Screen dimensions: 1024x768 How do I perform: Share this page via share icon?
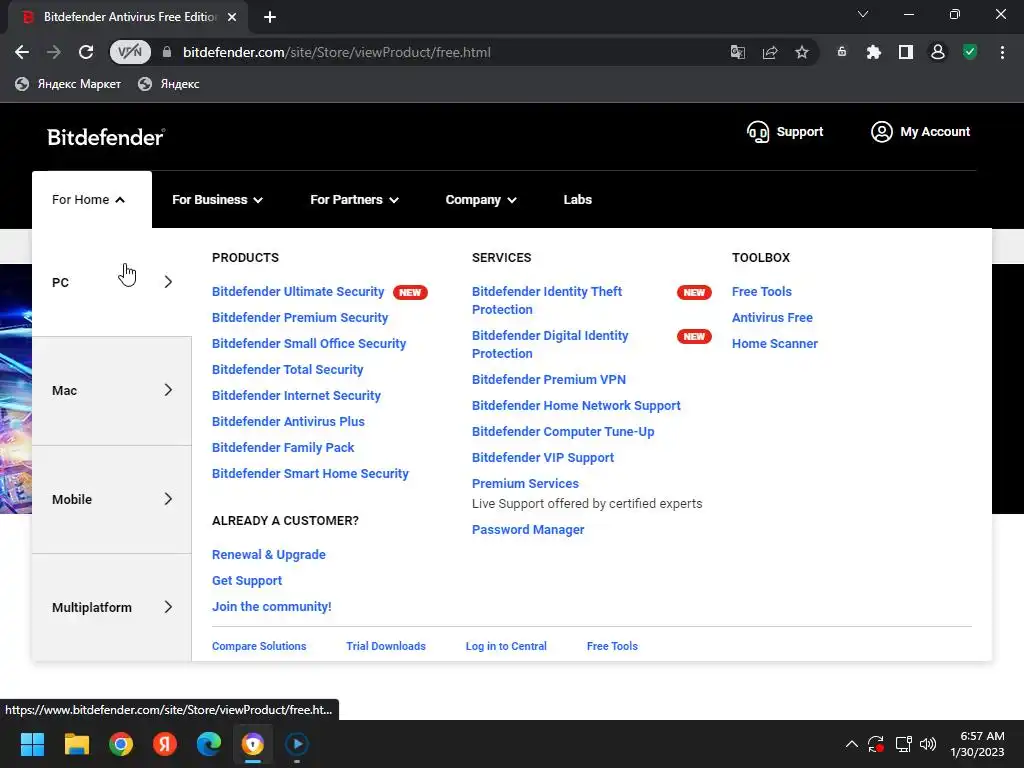pos(770,52)
